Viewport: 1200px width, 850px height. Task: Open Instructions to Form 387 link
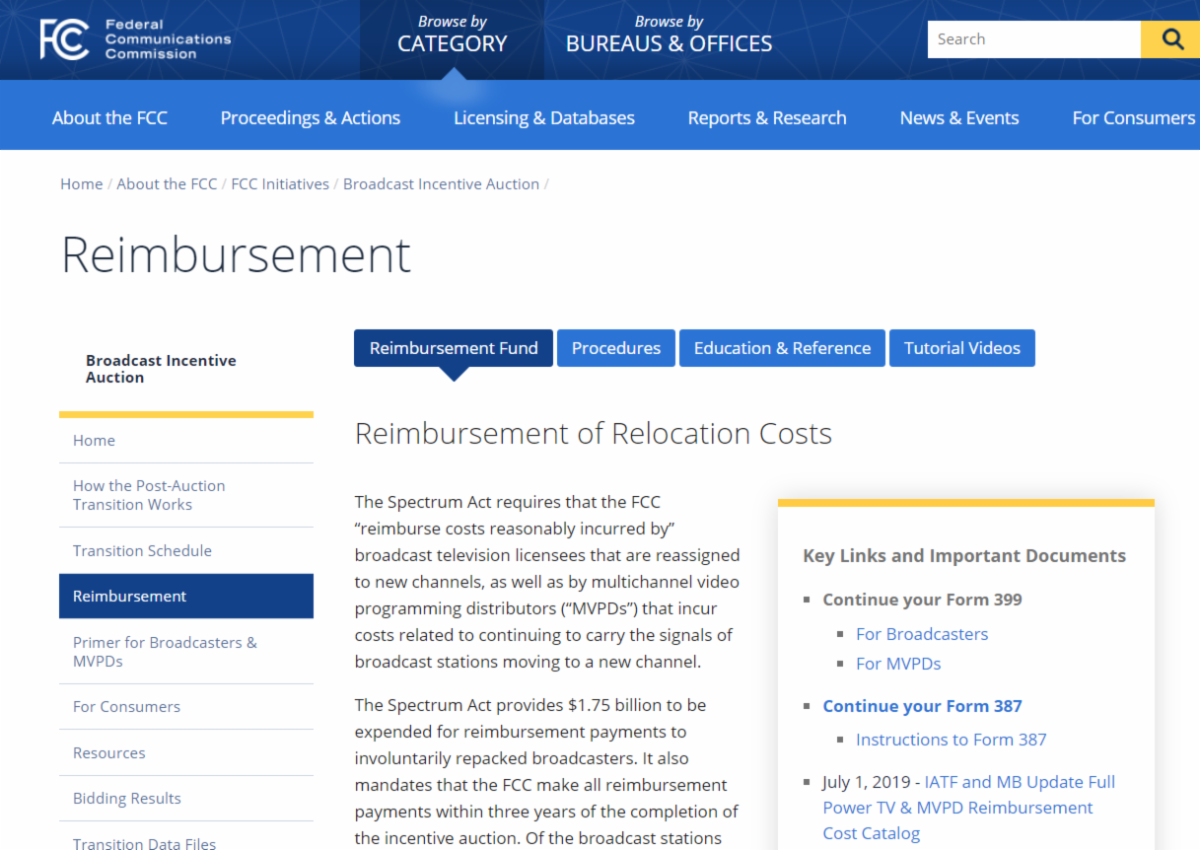[950, 740]
